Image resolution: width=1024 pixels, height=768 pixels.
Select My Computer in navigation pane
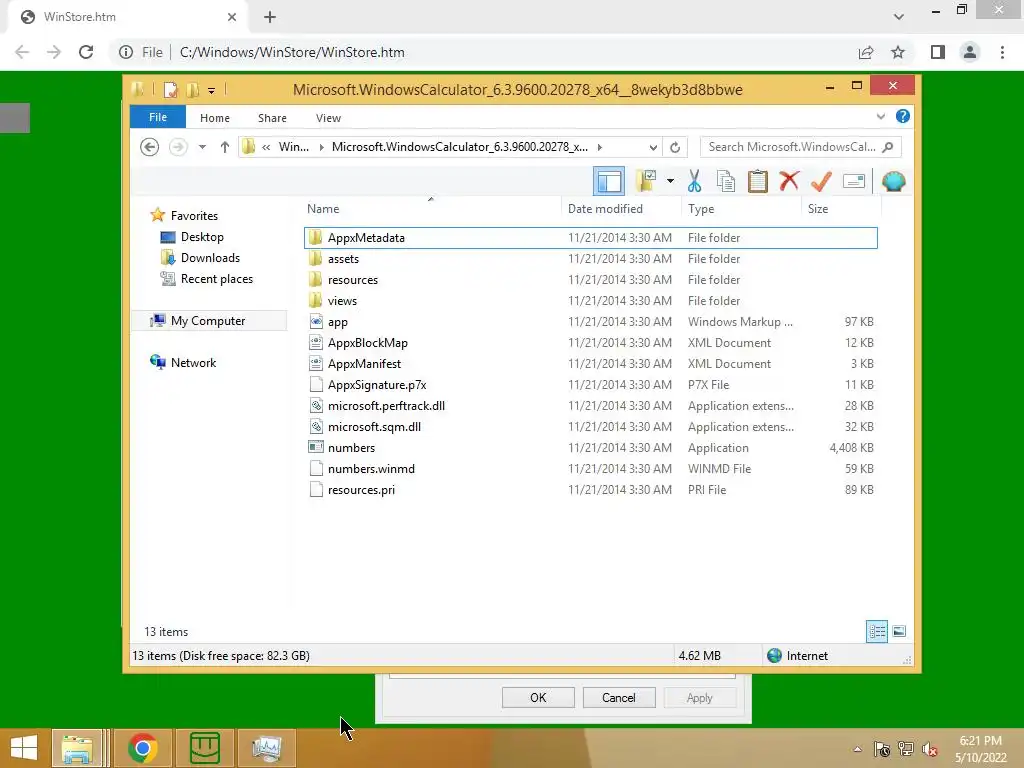pos(209,320)
